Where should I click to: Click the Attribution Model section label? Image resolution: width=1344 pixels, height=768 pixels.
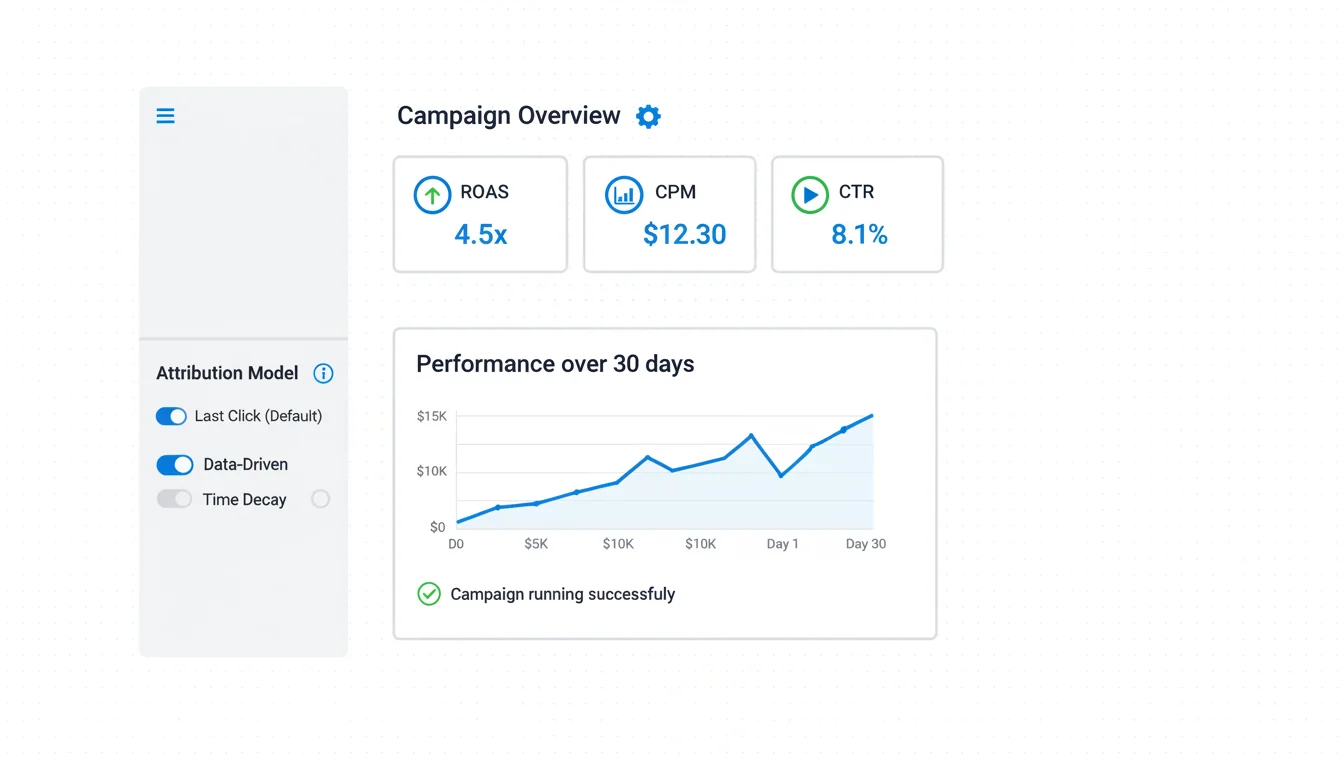227,373
